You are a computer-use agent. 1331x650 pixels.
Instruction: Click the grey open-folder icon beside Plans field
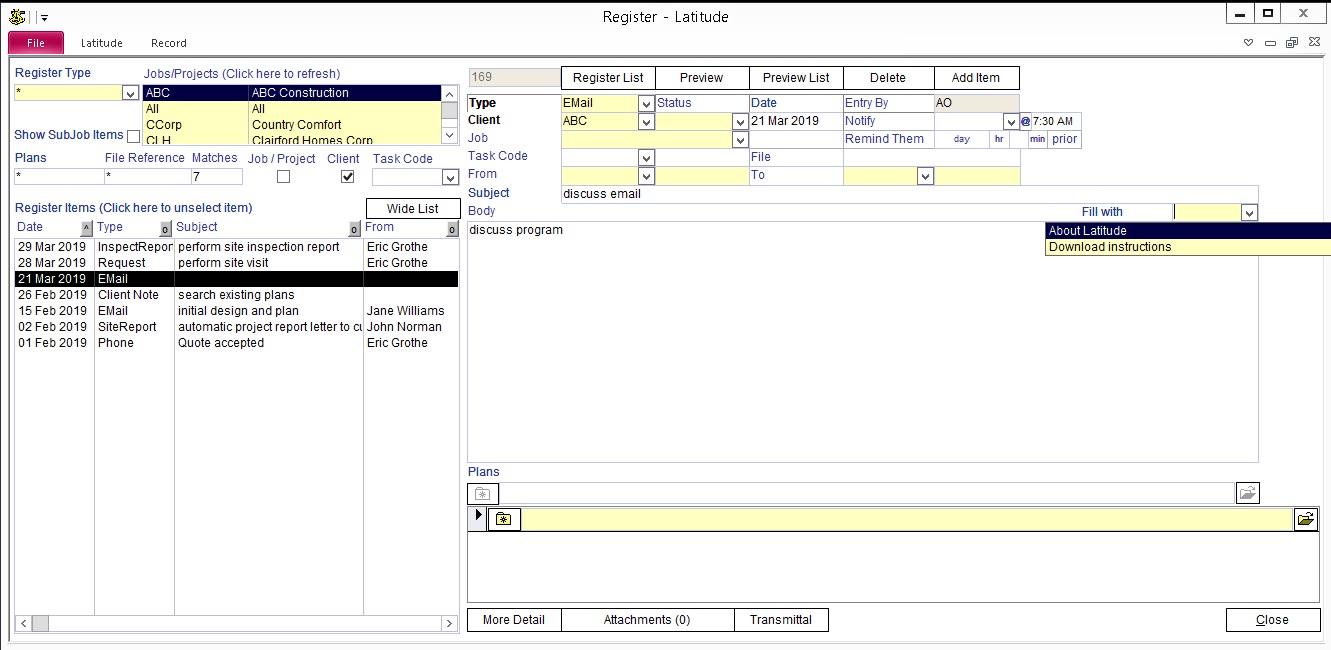click(1247, 493)
